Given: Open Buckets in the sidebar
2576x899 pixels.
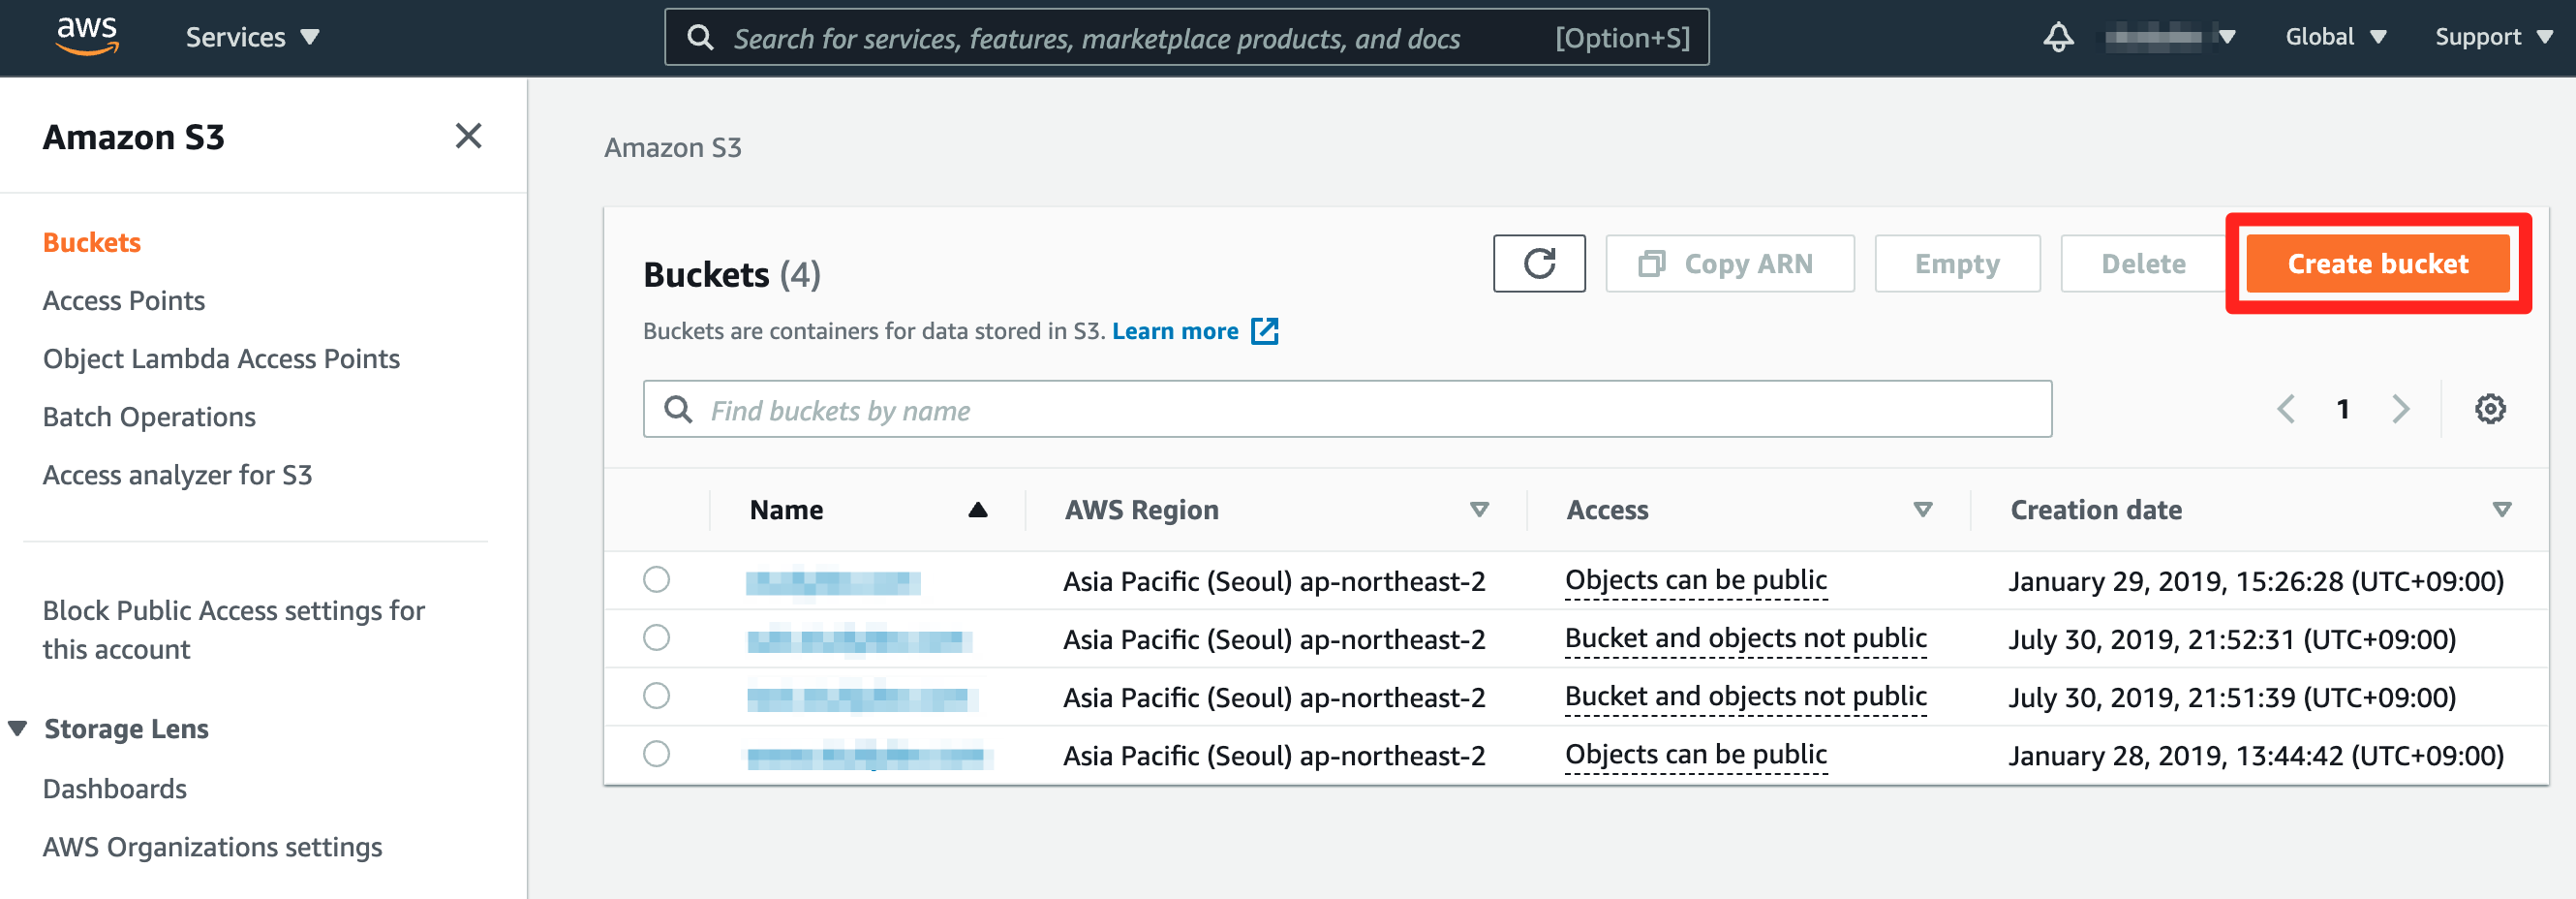Looking at the screenshot, I should (92, 243).
